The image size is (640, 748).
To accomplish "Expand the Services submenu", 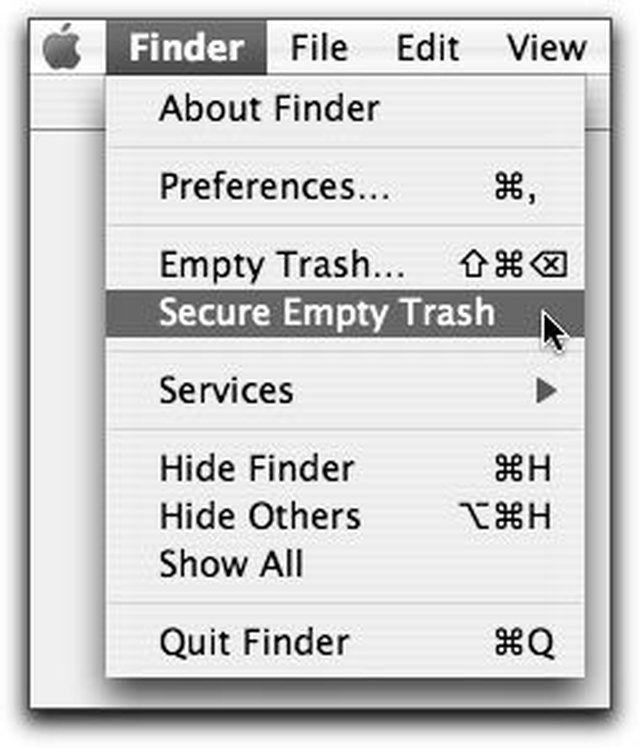I will [x=345, y=391].
